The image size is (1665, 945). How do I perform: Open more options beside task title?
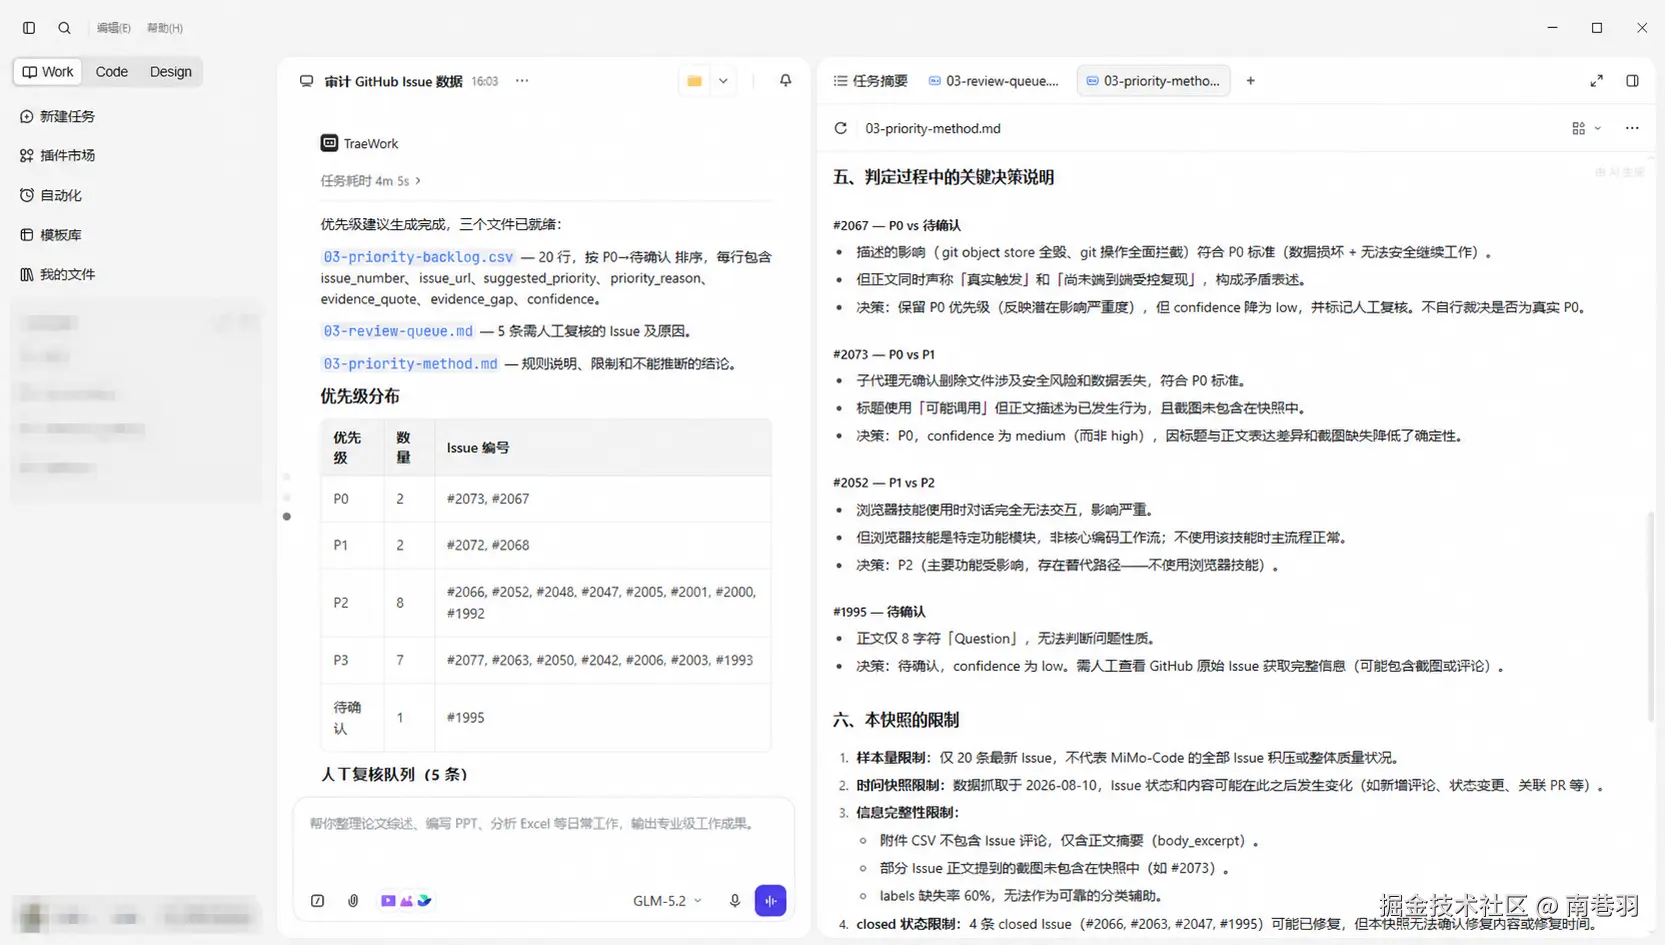pos(522,81)
